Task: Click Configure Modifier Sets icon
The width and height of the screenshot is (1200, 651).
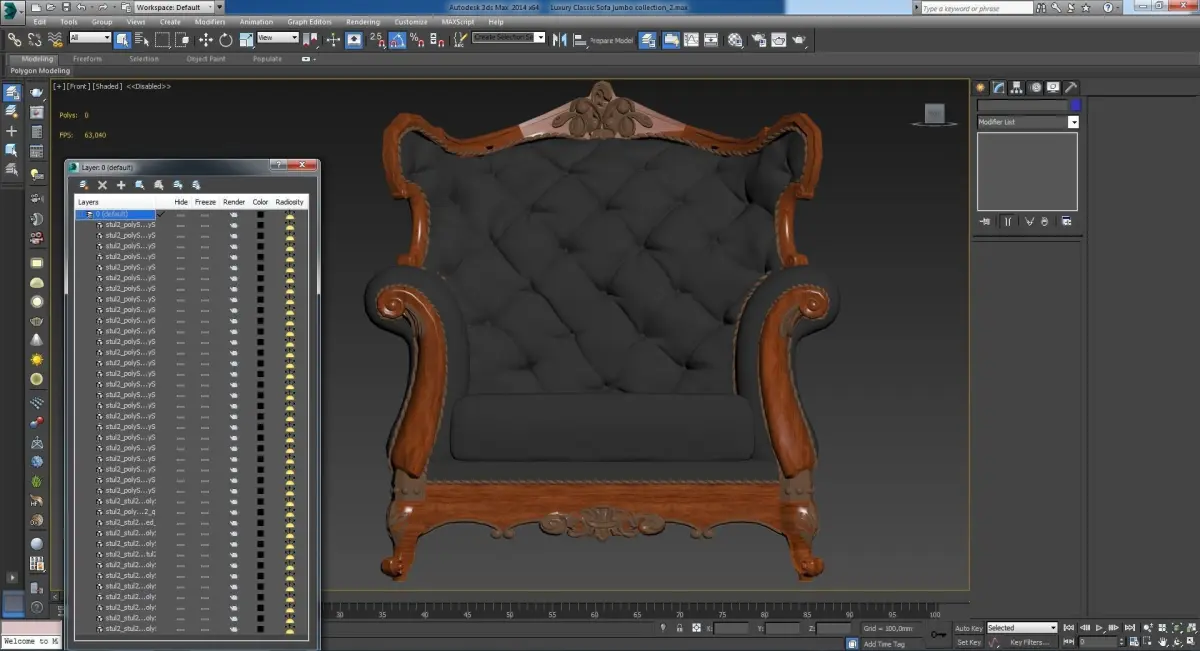Action: [x=1067, y=221]
